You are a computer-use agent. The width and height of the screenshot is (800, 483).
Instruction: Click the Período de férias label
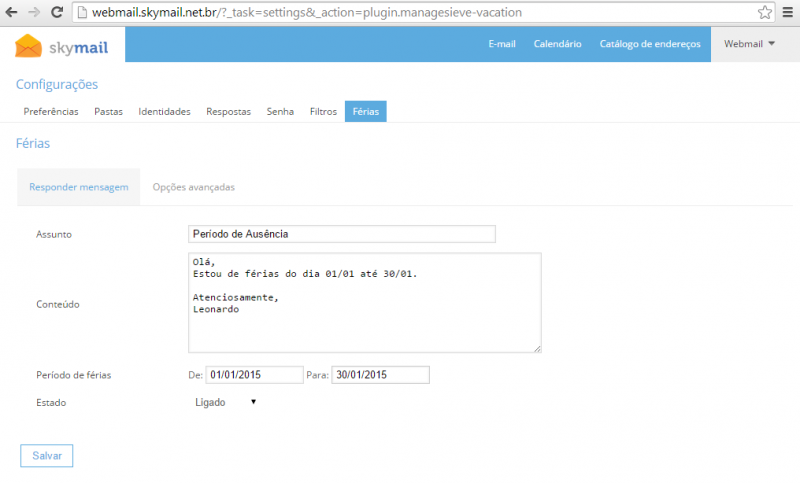[73, 375]
